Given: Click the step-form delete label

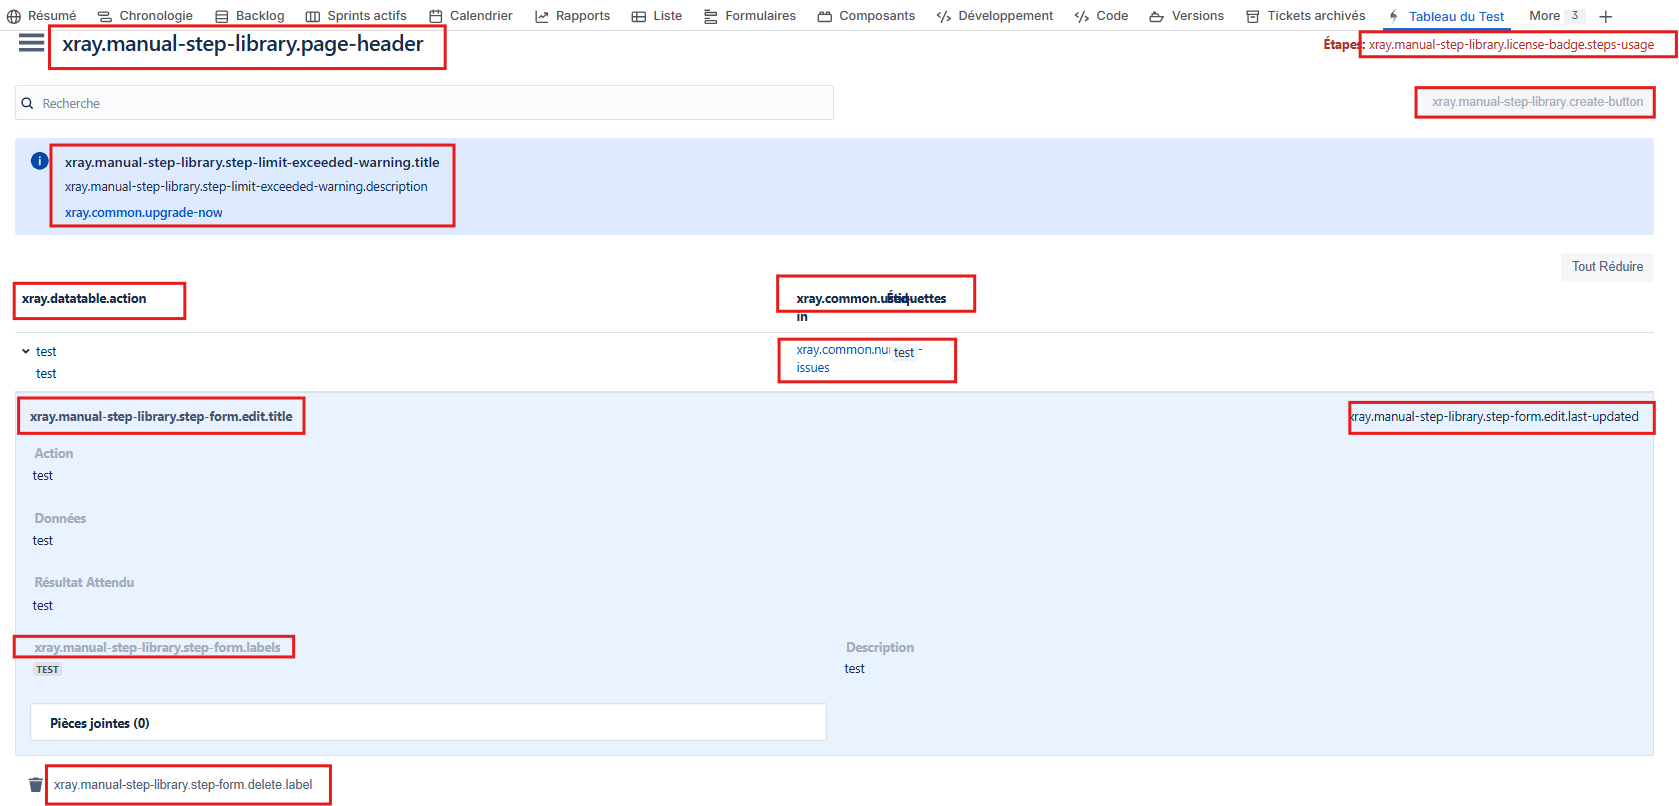Looking at the screenshot, I should point(183,785).
